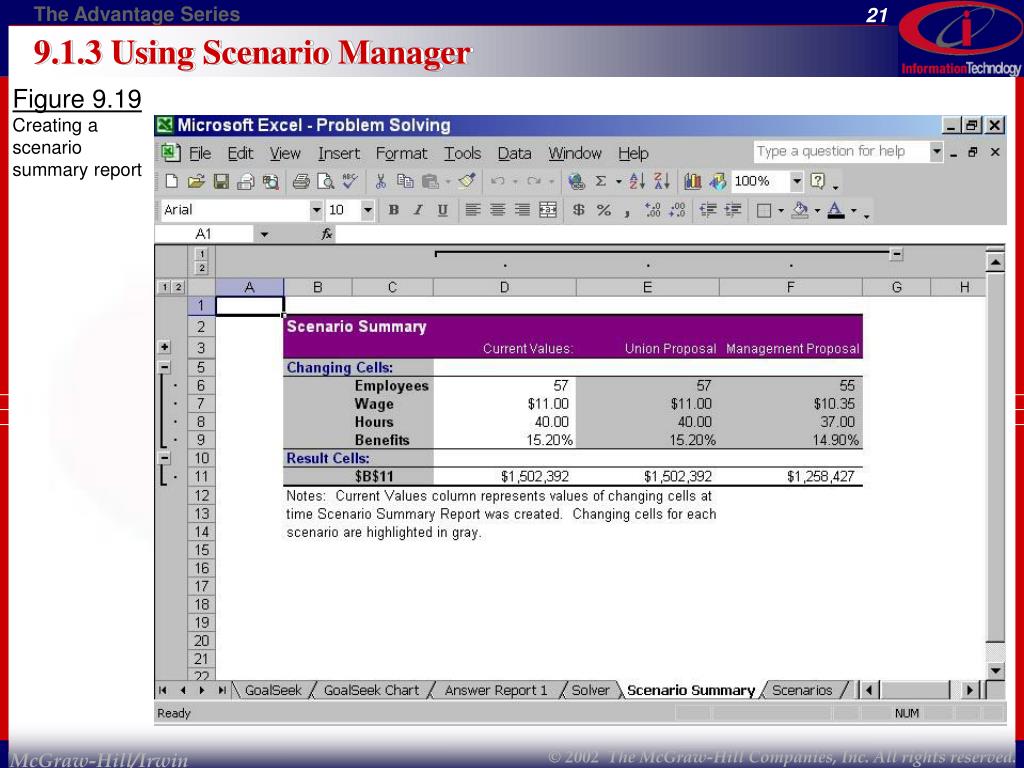Viewport: 1024px width, 768px height.
Task: Show row outline level 2 beside column A
Action: click(x=178, y=287)
